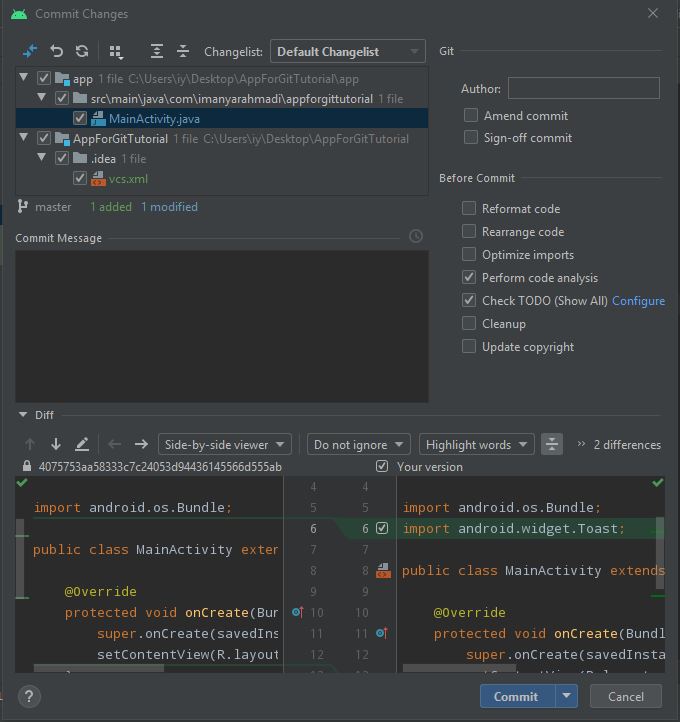
Task: Enable Sign-off commit option
Action: click(471, 137)
